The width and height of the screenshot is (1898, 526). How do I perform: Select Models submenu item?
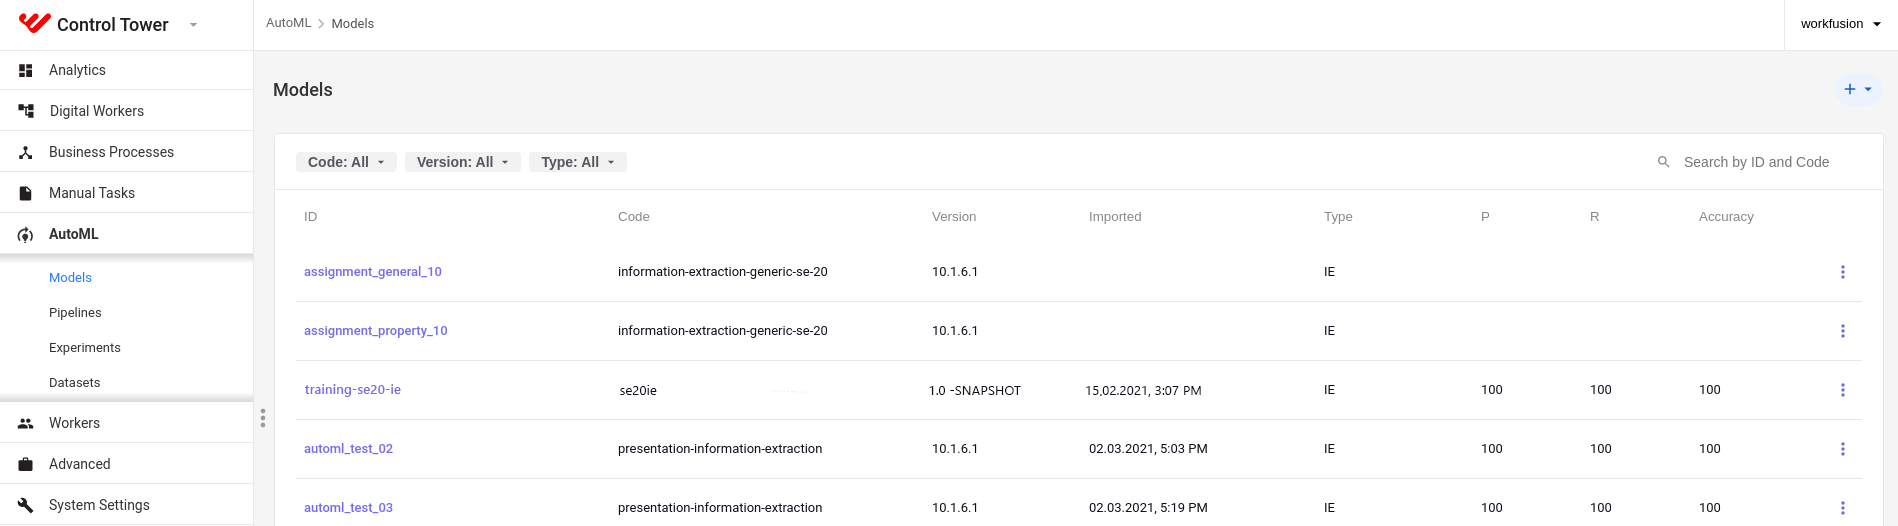[70, 278]
